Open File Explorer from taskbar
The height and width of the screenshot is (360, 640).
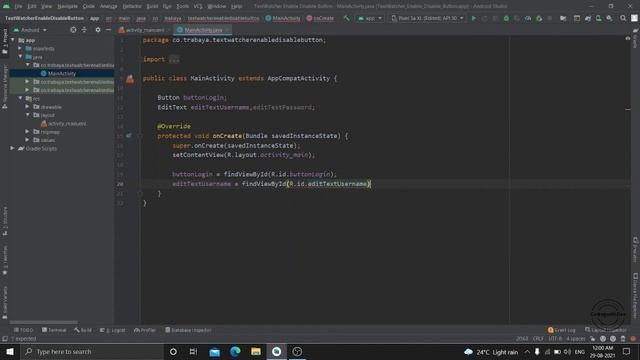(256, 351)
